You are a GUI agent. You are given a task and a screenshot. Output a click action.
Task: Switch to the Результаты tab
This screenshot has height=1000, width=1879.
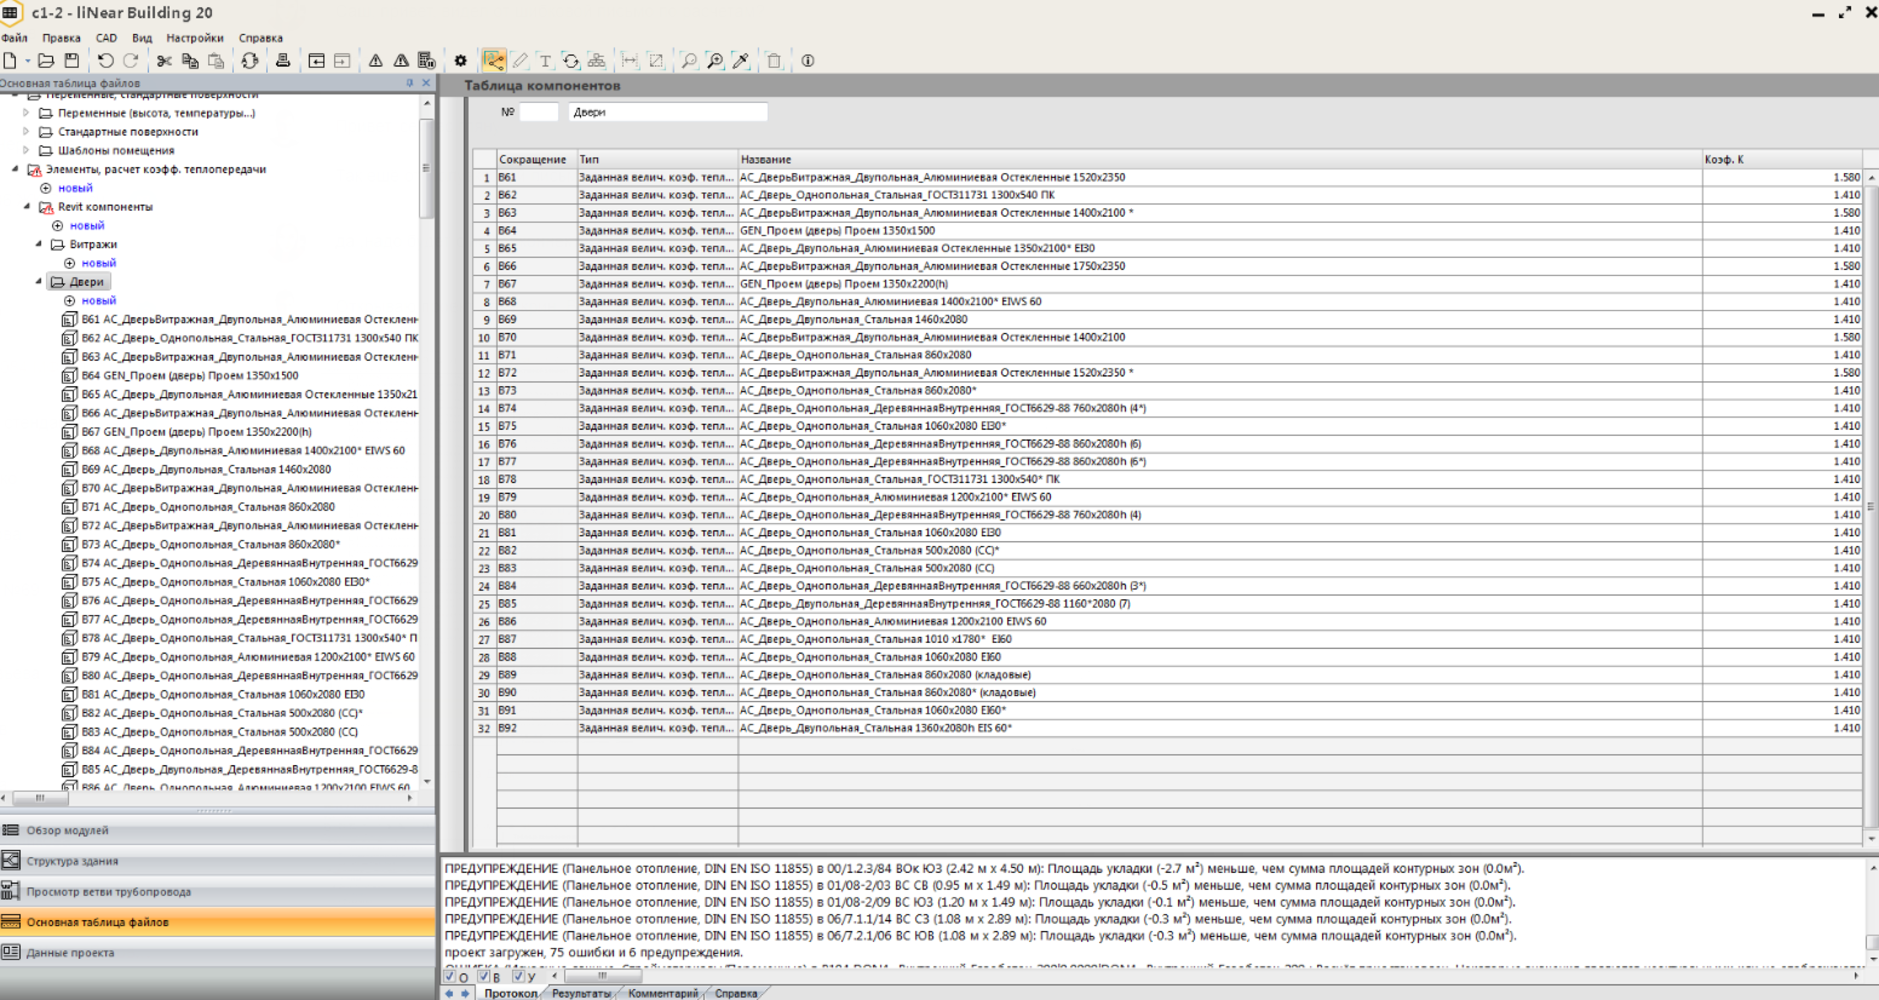[581, 993]
